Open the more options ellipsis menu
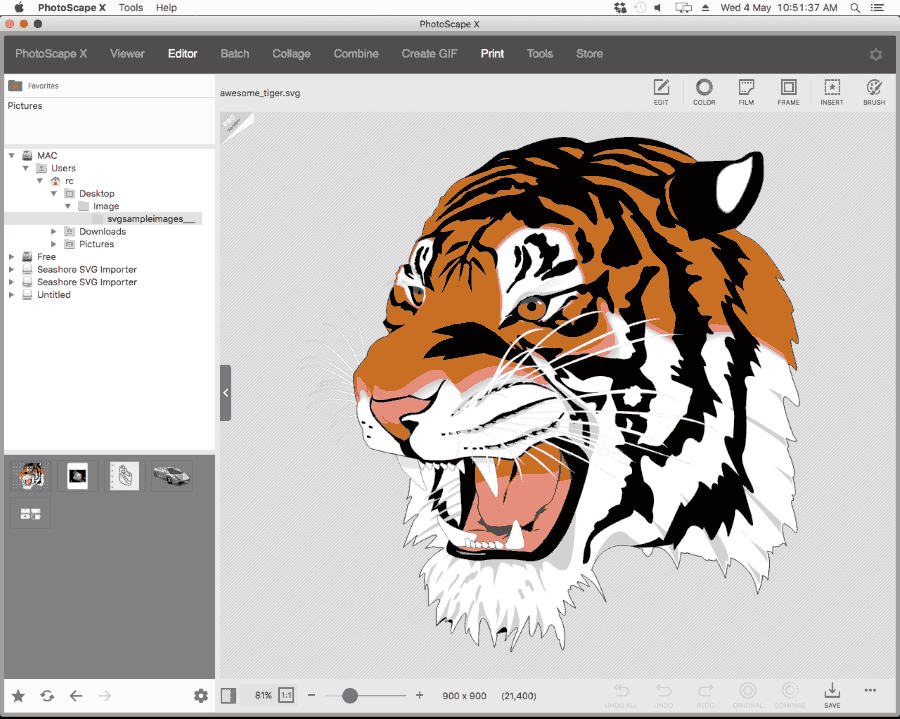This screenshot has height=719, width=900. pyautogui.click(x=870, y=690)
